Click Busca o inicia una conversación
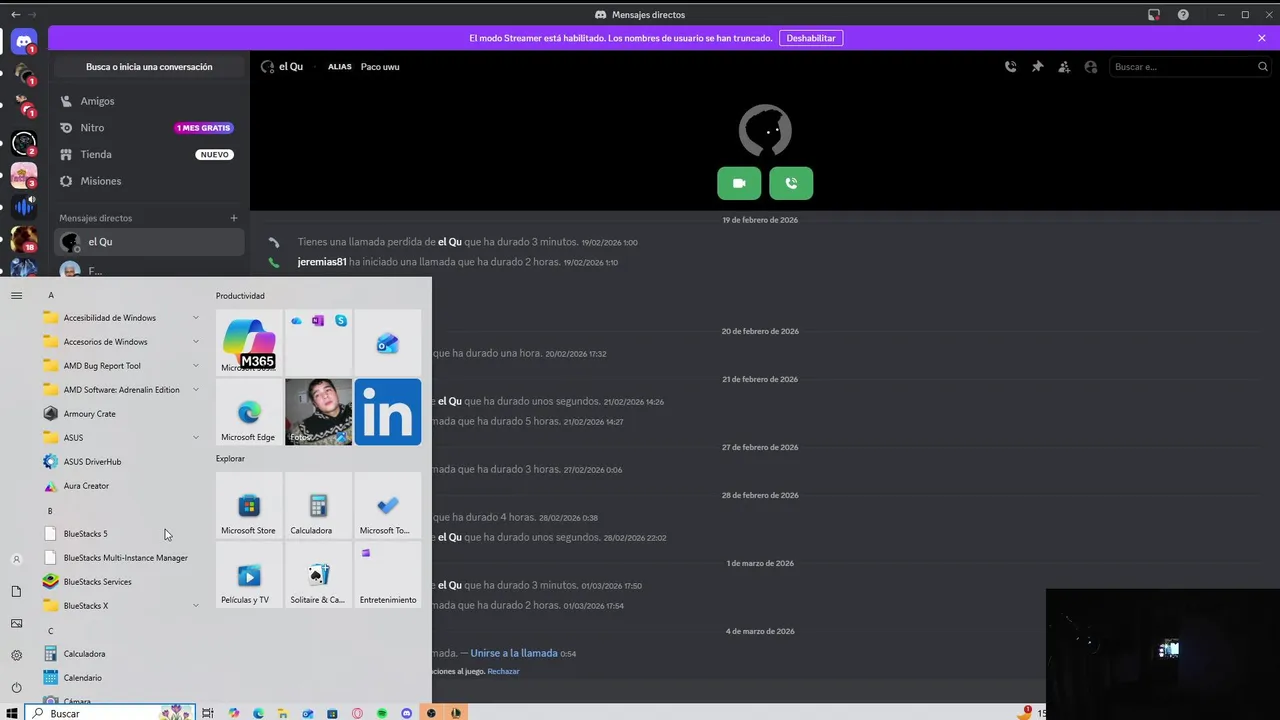 [x=149, y=67]
